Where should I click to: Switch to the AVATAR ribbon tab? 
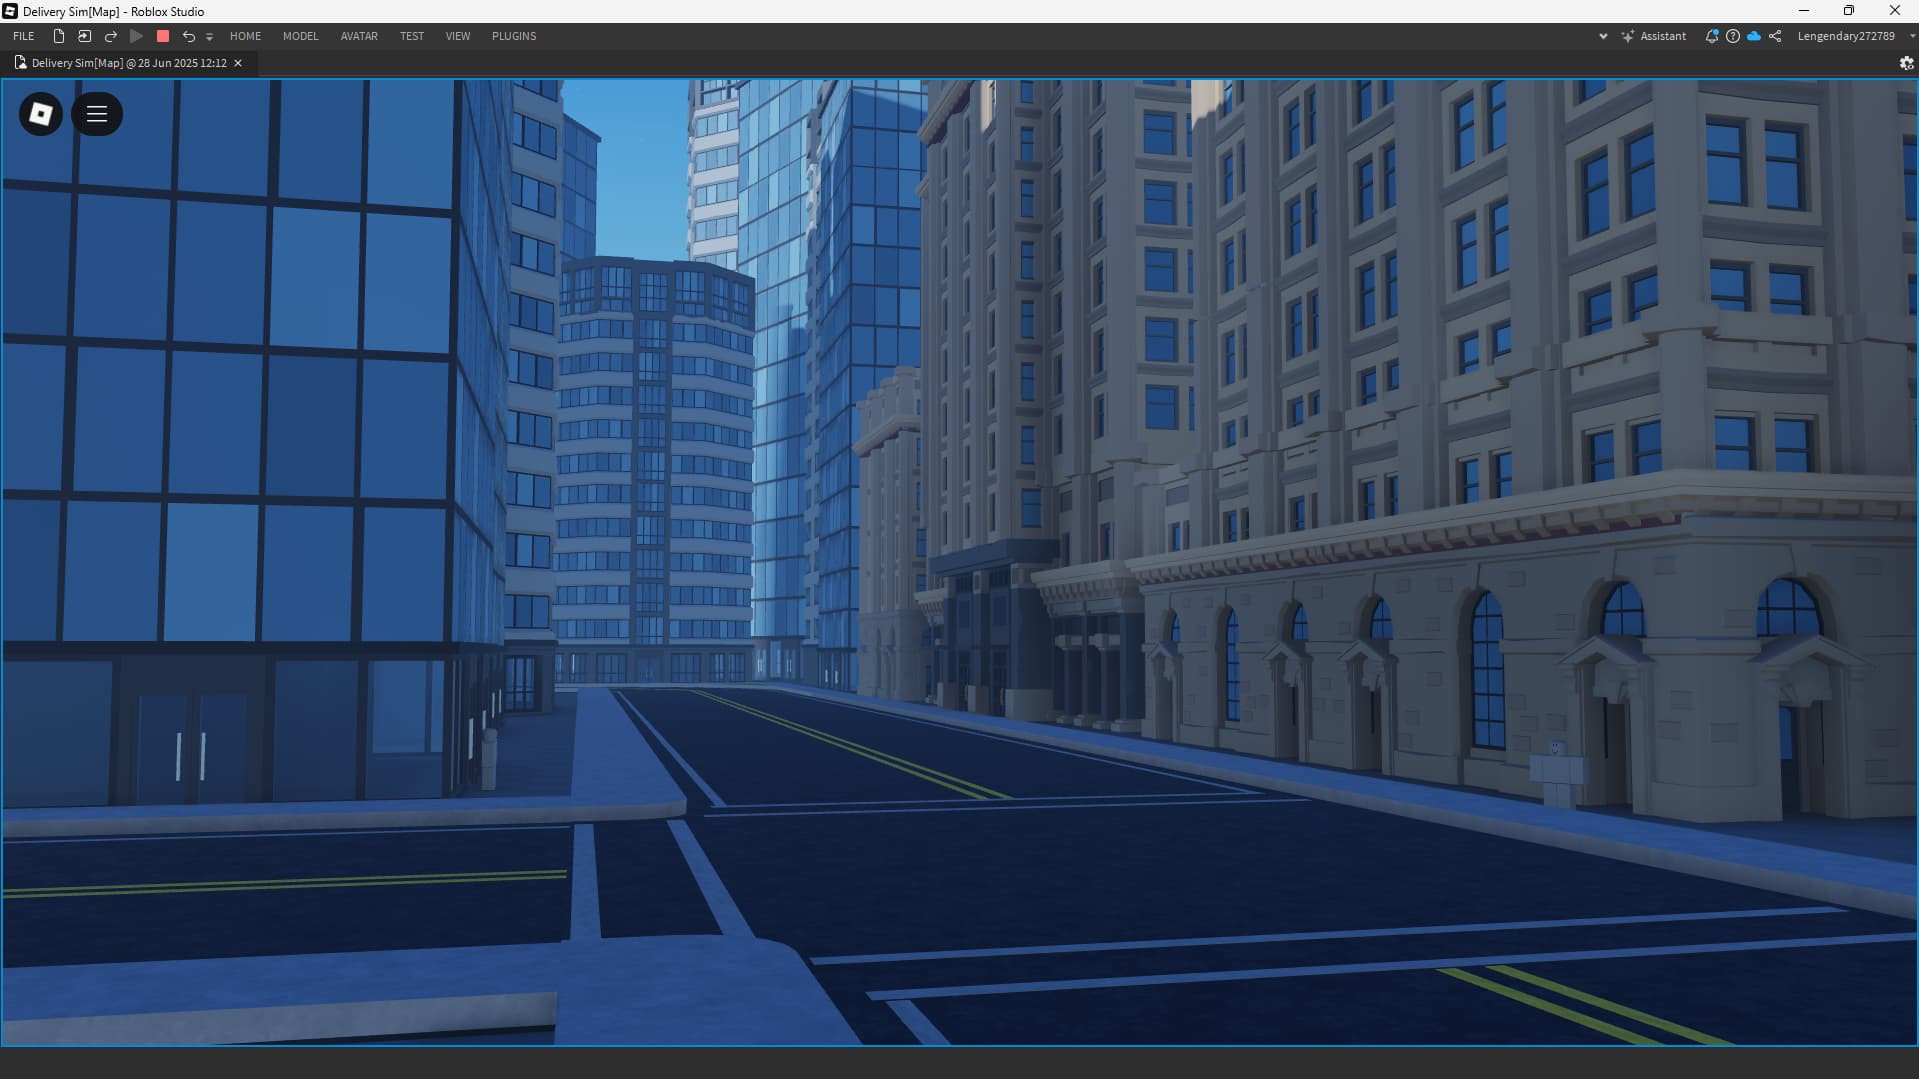click(x=359, y=36)
